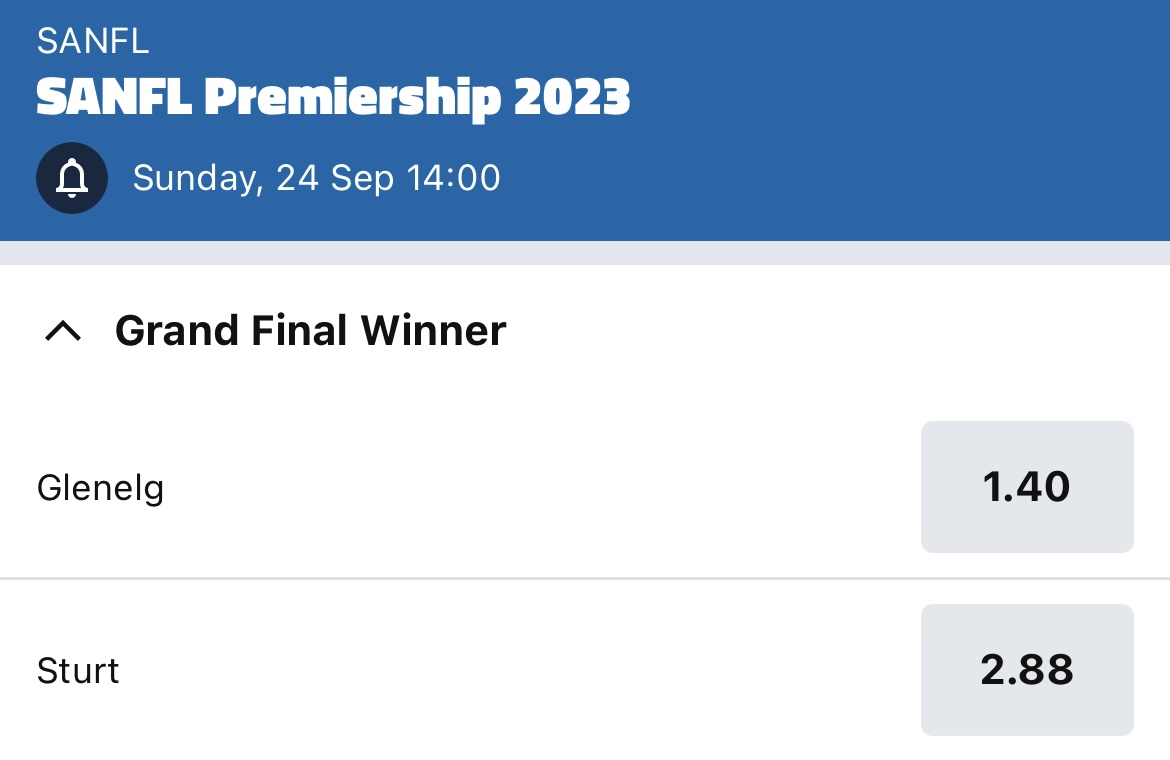1170x760 pixels.
Task: Click the Grand Final Winner heading
Action: [310, 330]
